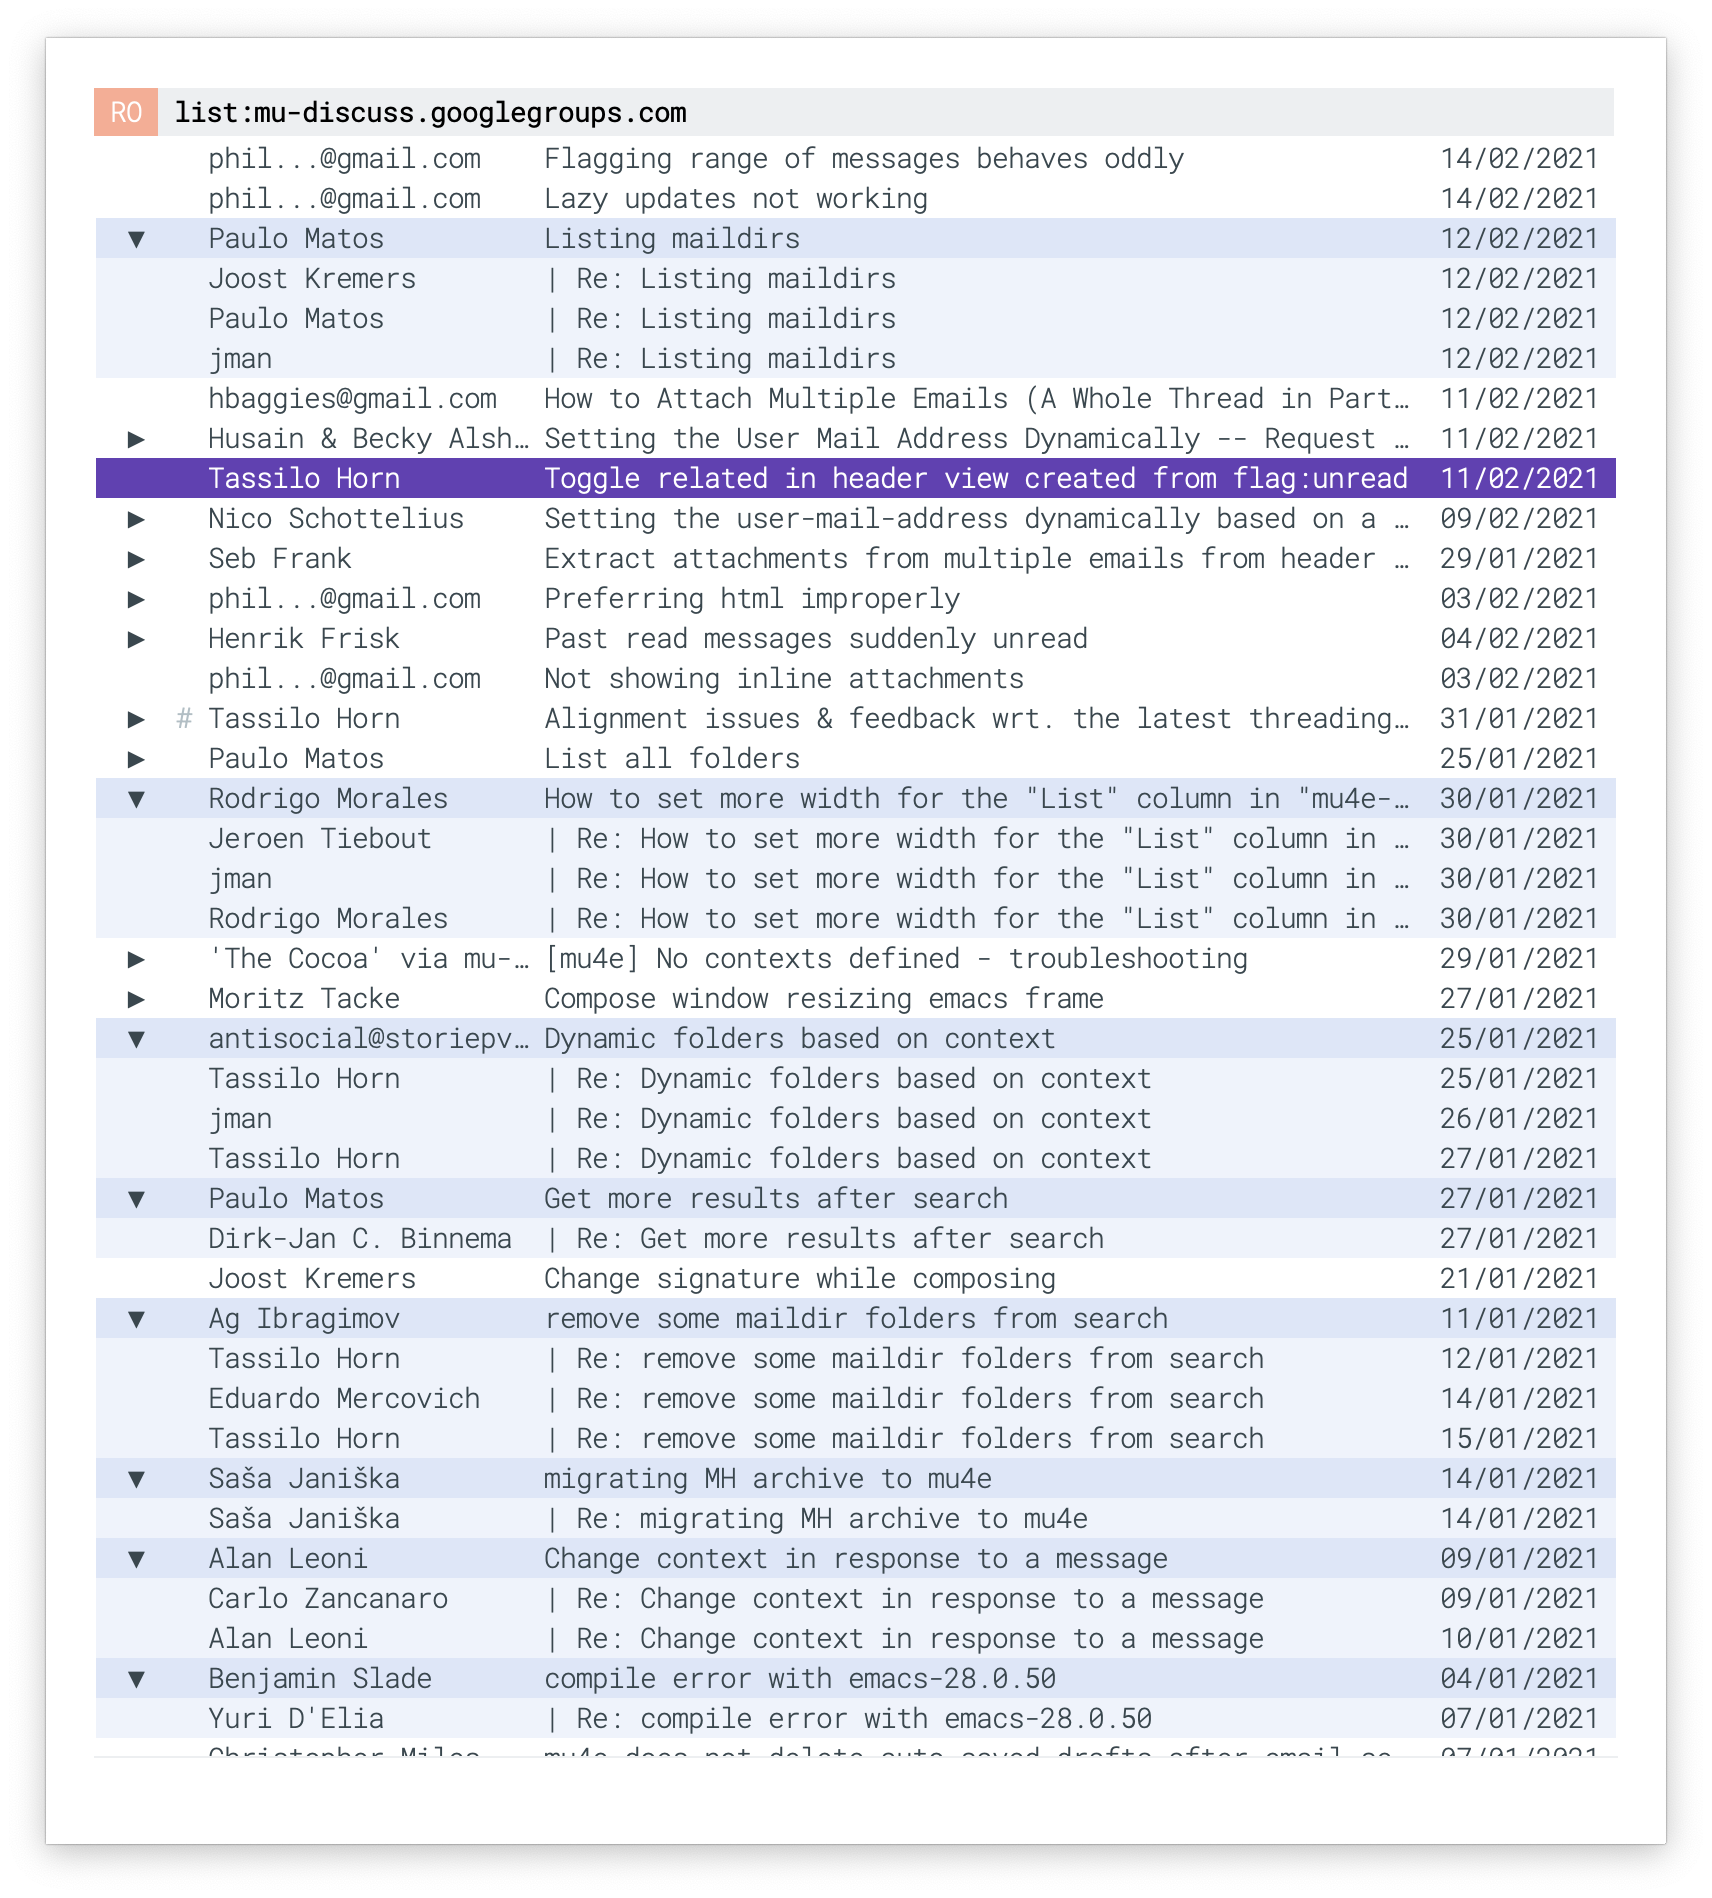1712x1898 pixels.
Task: Open Tassilo Horn reply dated 25/01/2021
Action: point(856,1079)
